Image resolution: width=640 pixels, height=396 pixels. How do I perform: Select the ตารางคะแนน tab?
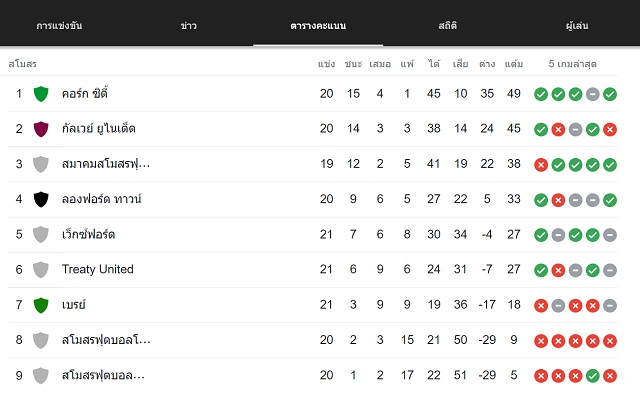(318, 26)
